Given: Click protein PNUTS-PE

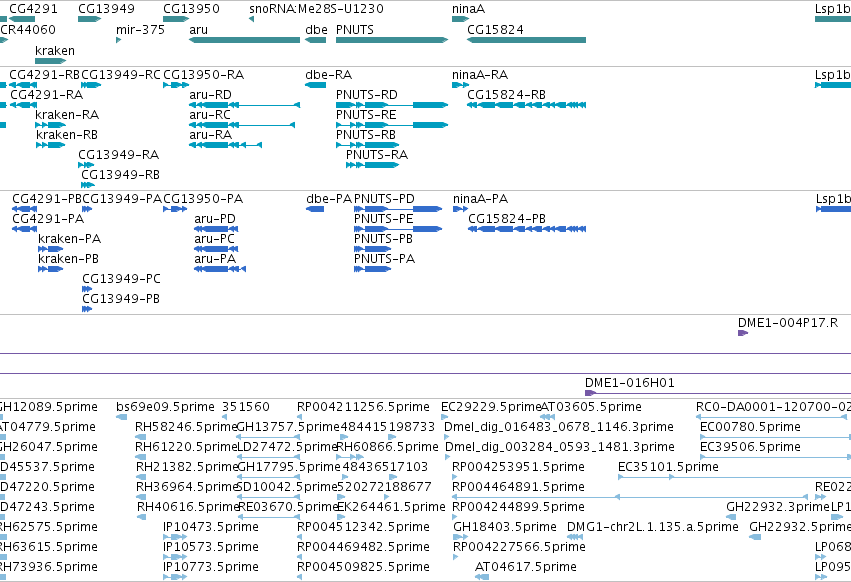Looking at the screenshot, I should [398, 229].
